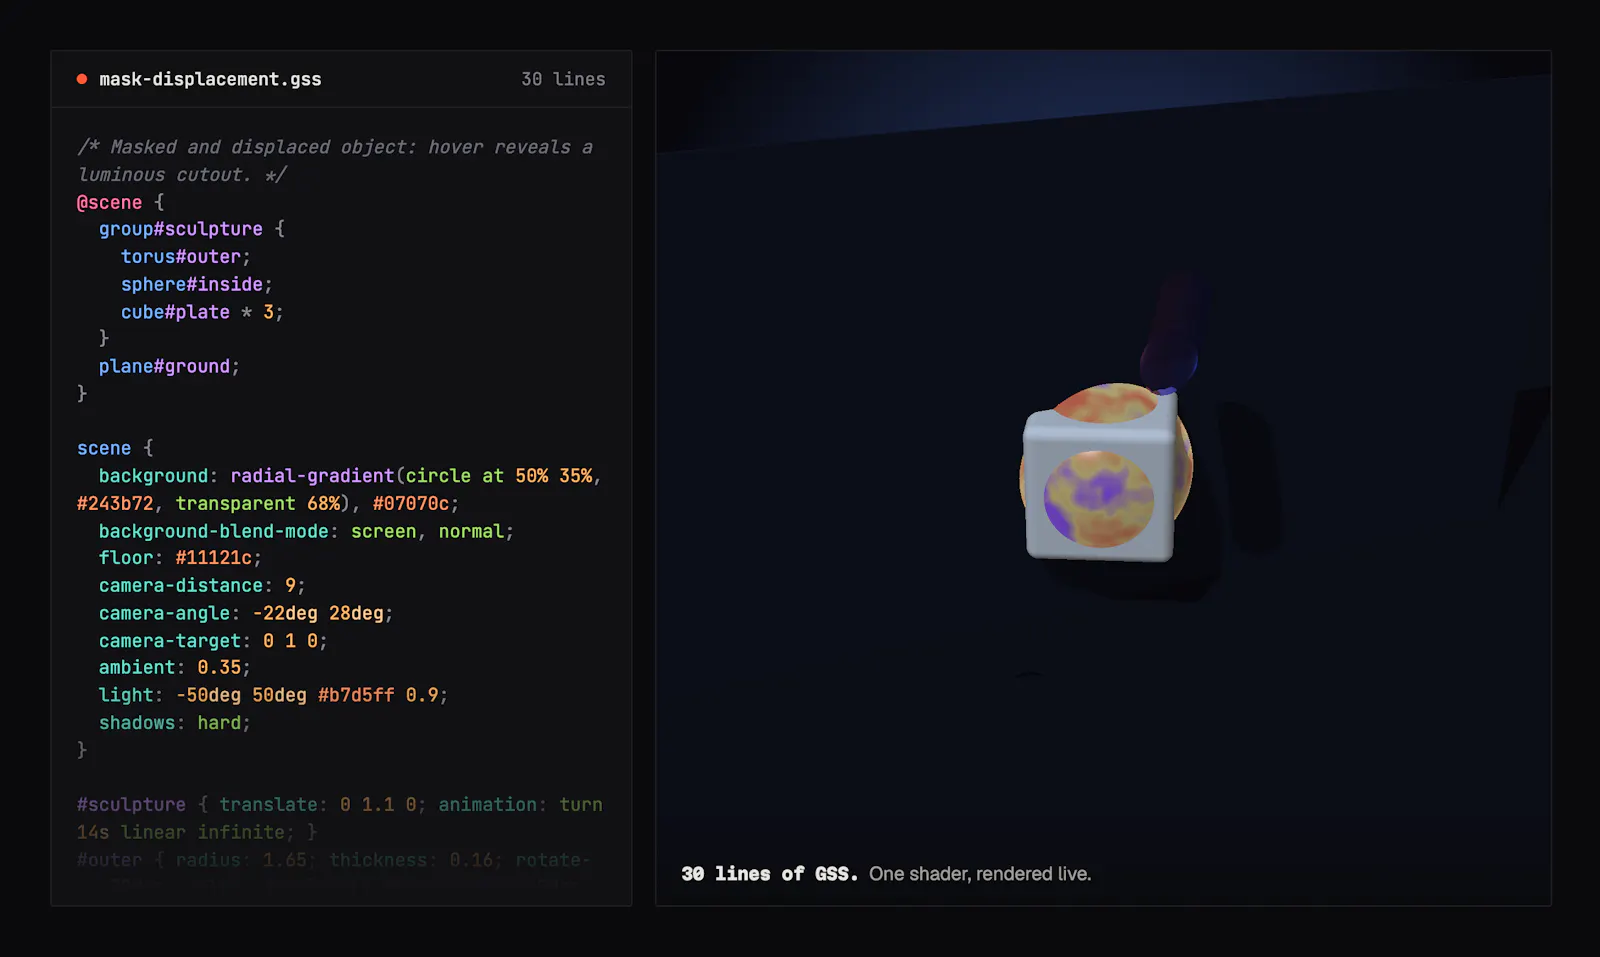Click the camera-target 0 1 0 line
The image size is (1600, 957).
point(213,640)
